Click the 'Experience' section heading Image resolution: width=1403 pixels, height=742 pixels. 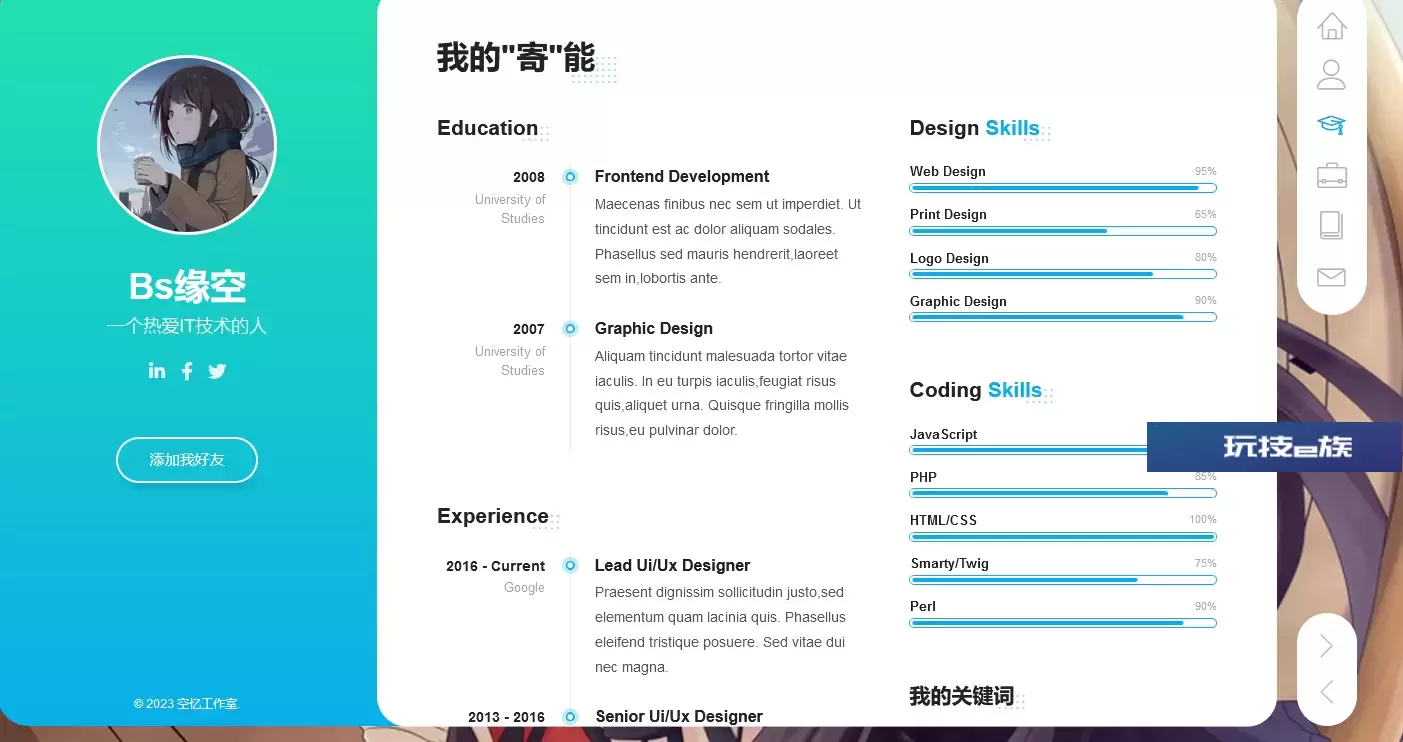tap(493, 516)
